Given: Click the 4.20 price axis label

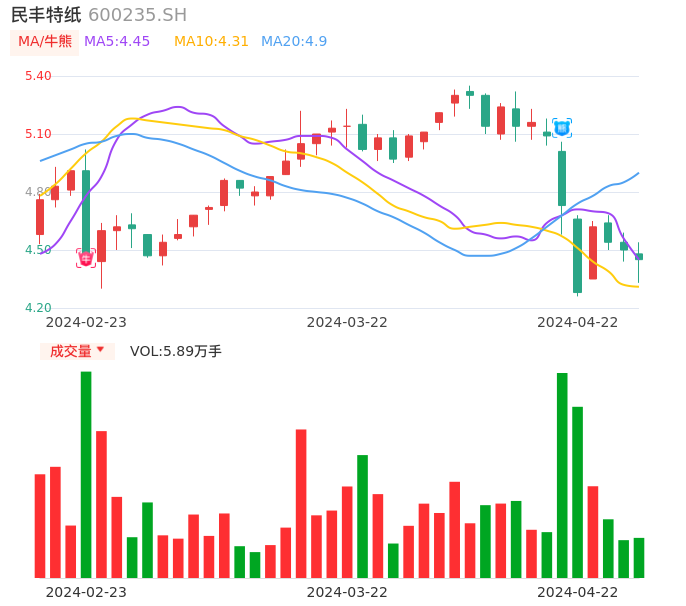Looking at the screenshot, I should tap(38, 308).
